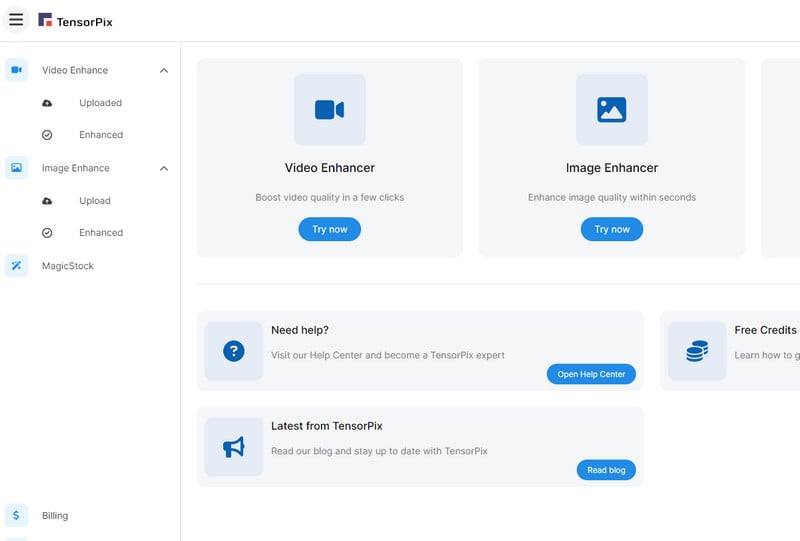This screenshot has width=800, height=541.
Task: Click Latest from TensorPix heading
Action: (x=327, y=426)
